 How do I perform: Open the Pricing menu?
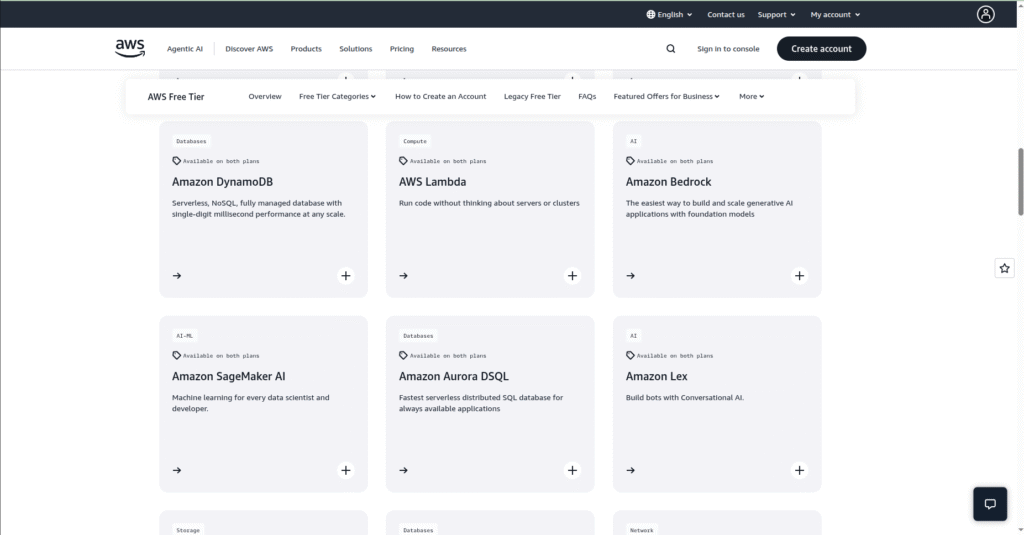coord(402,49)
